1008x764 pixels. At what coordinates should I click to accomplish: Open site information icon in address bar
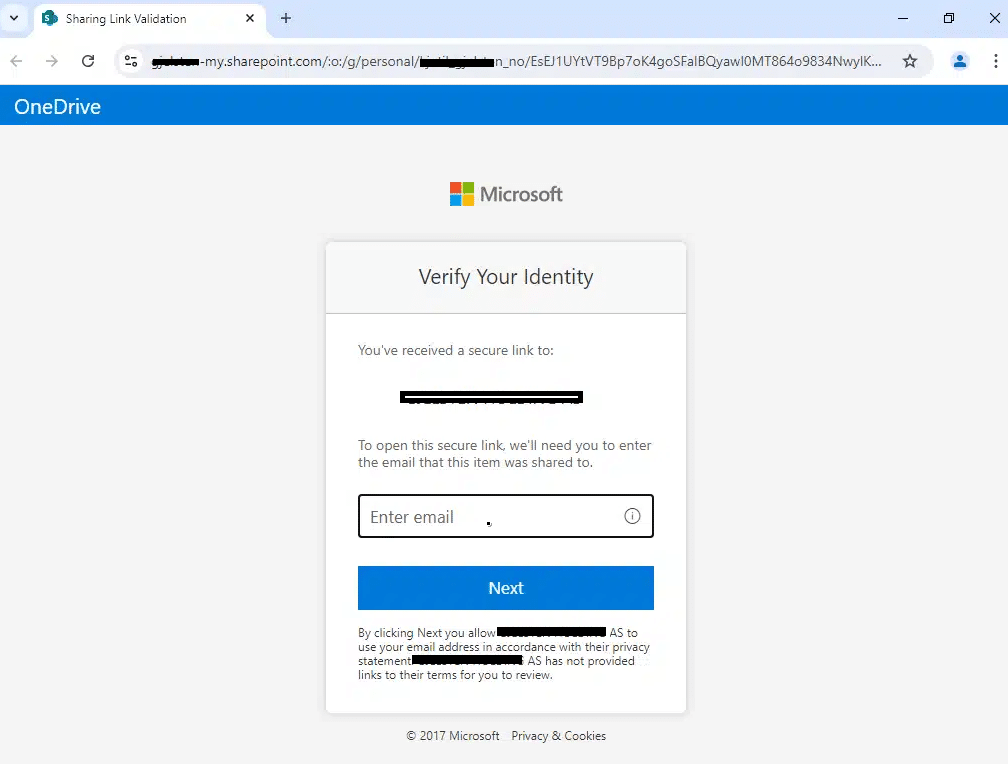(x=131, y=61)
